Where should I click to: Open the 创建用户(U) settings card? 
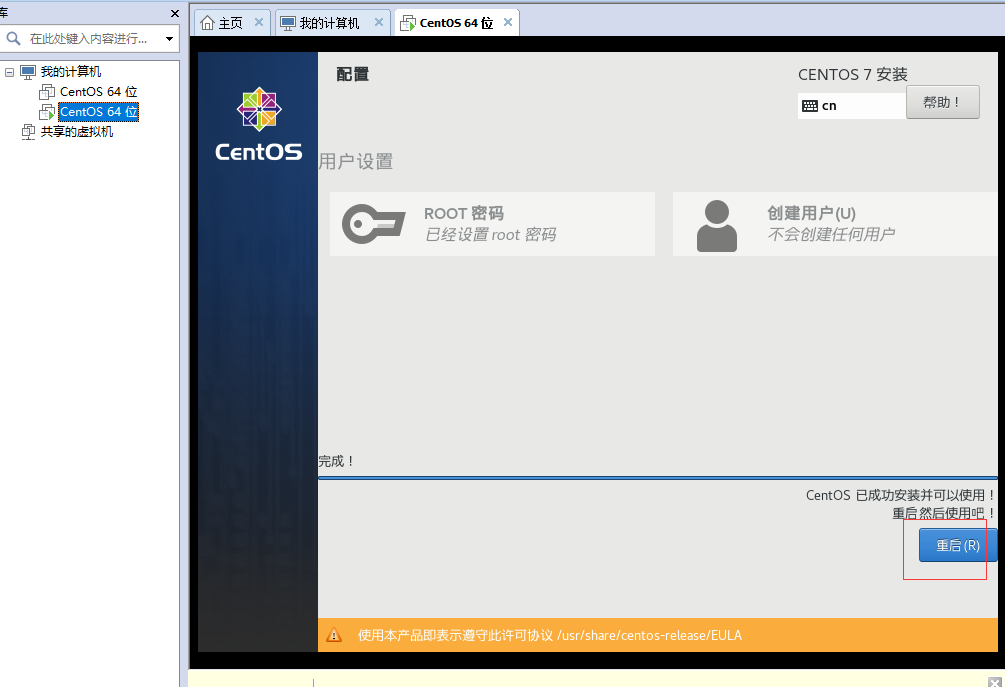[835, 224]
